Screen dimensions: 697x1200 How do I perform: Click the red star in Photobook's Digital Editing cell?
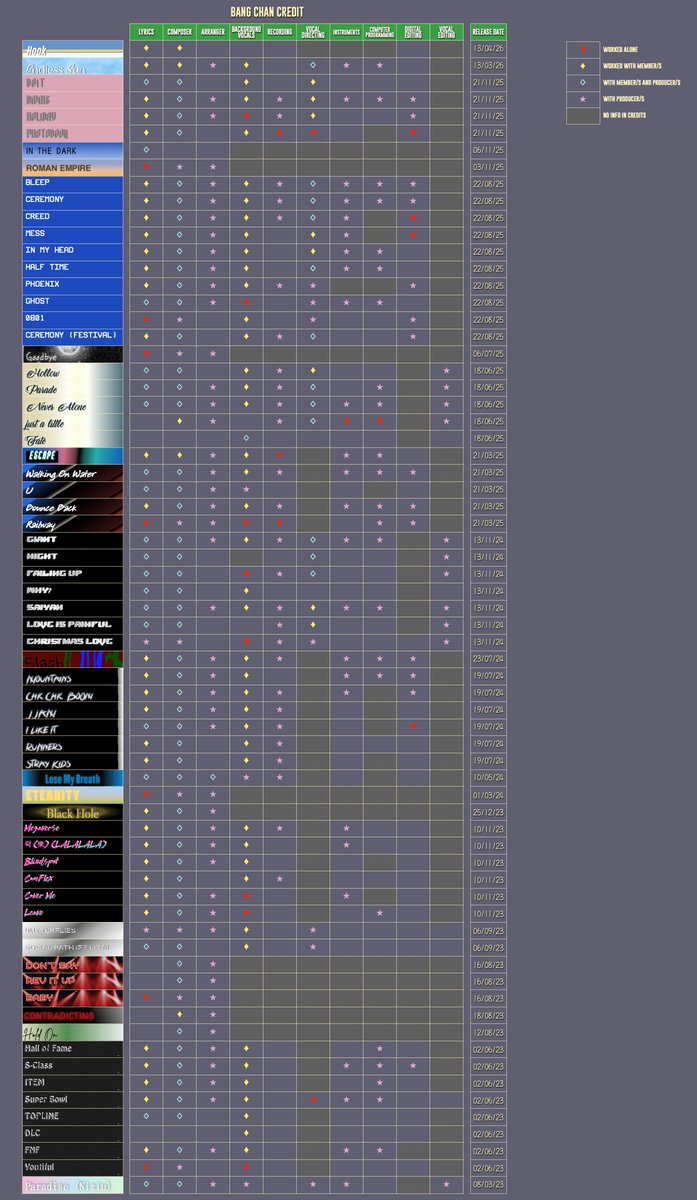pos(413,132)
